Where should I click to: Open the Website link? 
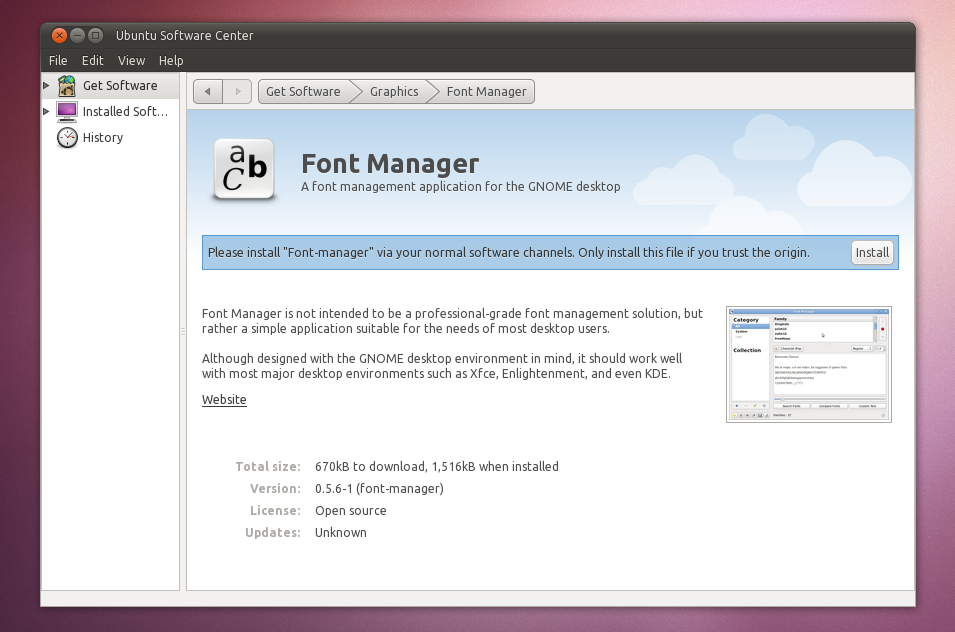click(x=224, y=399)
